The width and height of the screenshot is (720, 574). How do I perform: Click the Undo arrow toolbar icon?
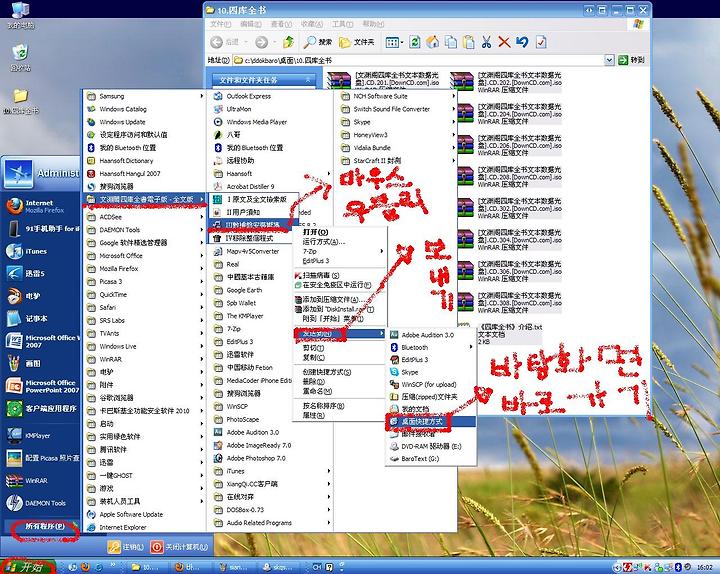(x=522, y=42)
